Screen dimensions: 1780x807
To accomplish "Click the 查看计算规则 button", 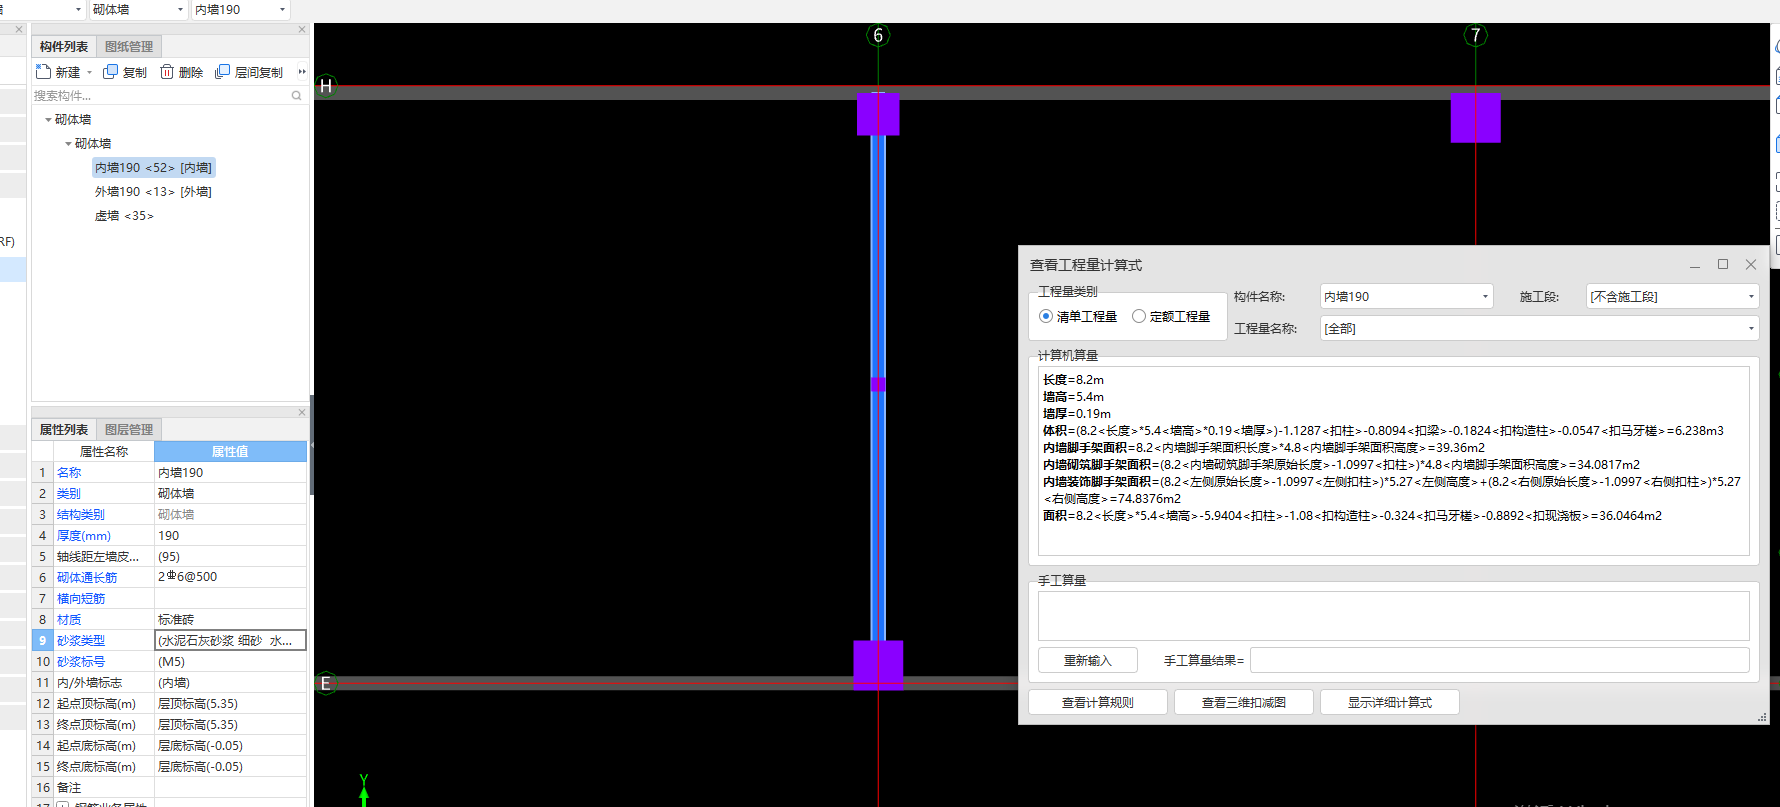I will 1098,702.
